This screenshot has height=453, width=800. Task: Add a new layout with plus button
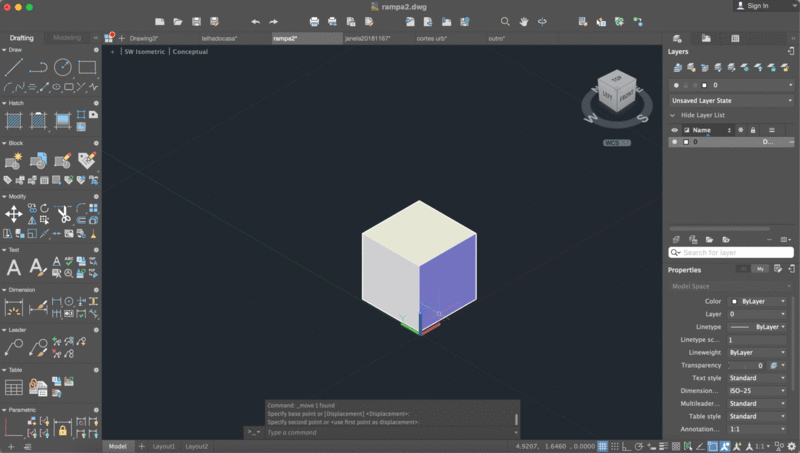coord(141,446)
